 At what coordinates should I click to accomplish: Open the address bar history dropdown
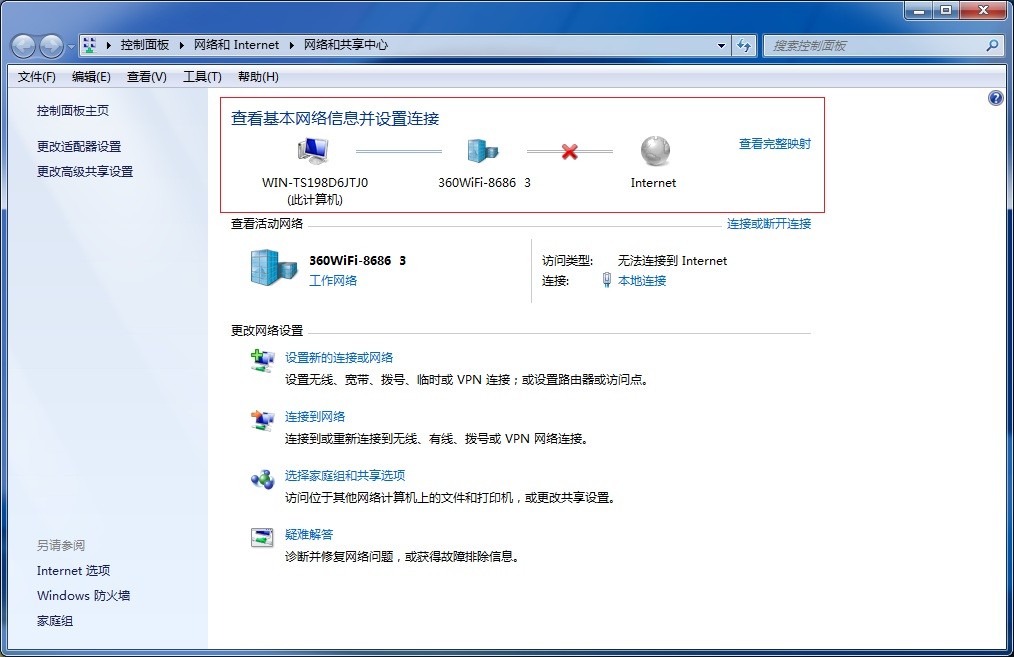(x=721, y=45)
